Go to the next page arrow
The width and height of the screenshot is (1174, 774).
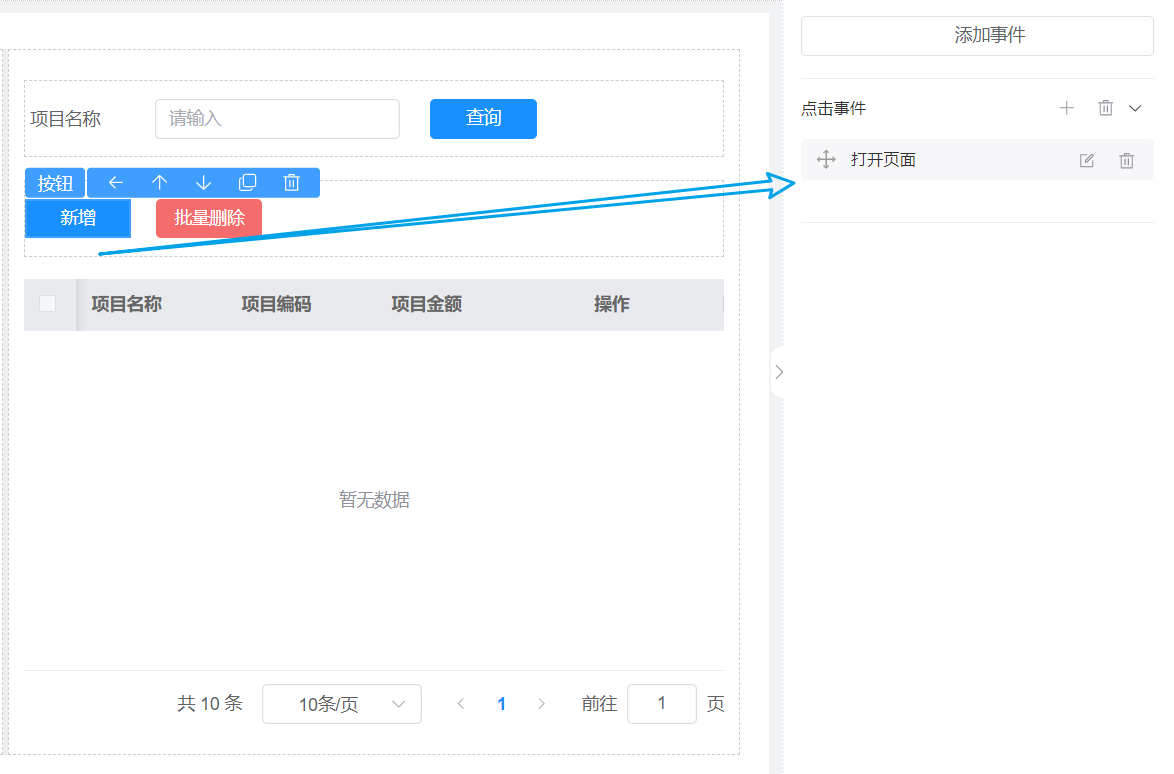pos(542,704)
